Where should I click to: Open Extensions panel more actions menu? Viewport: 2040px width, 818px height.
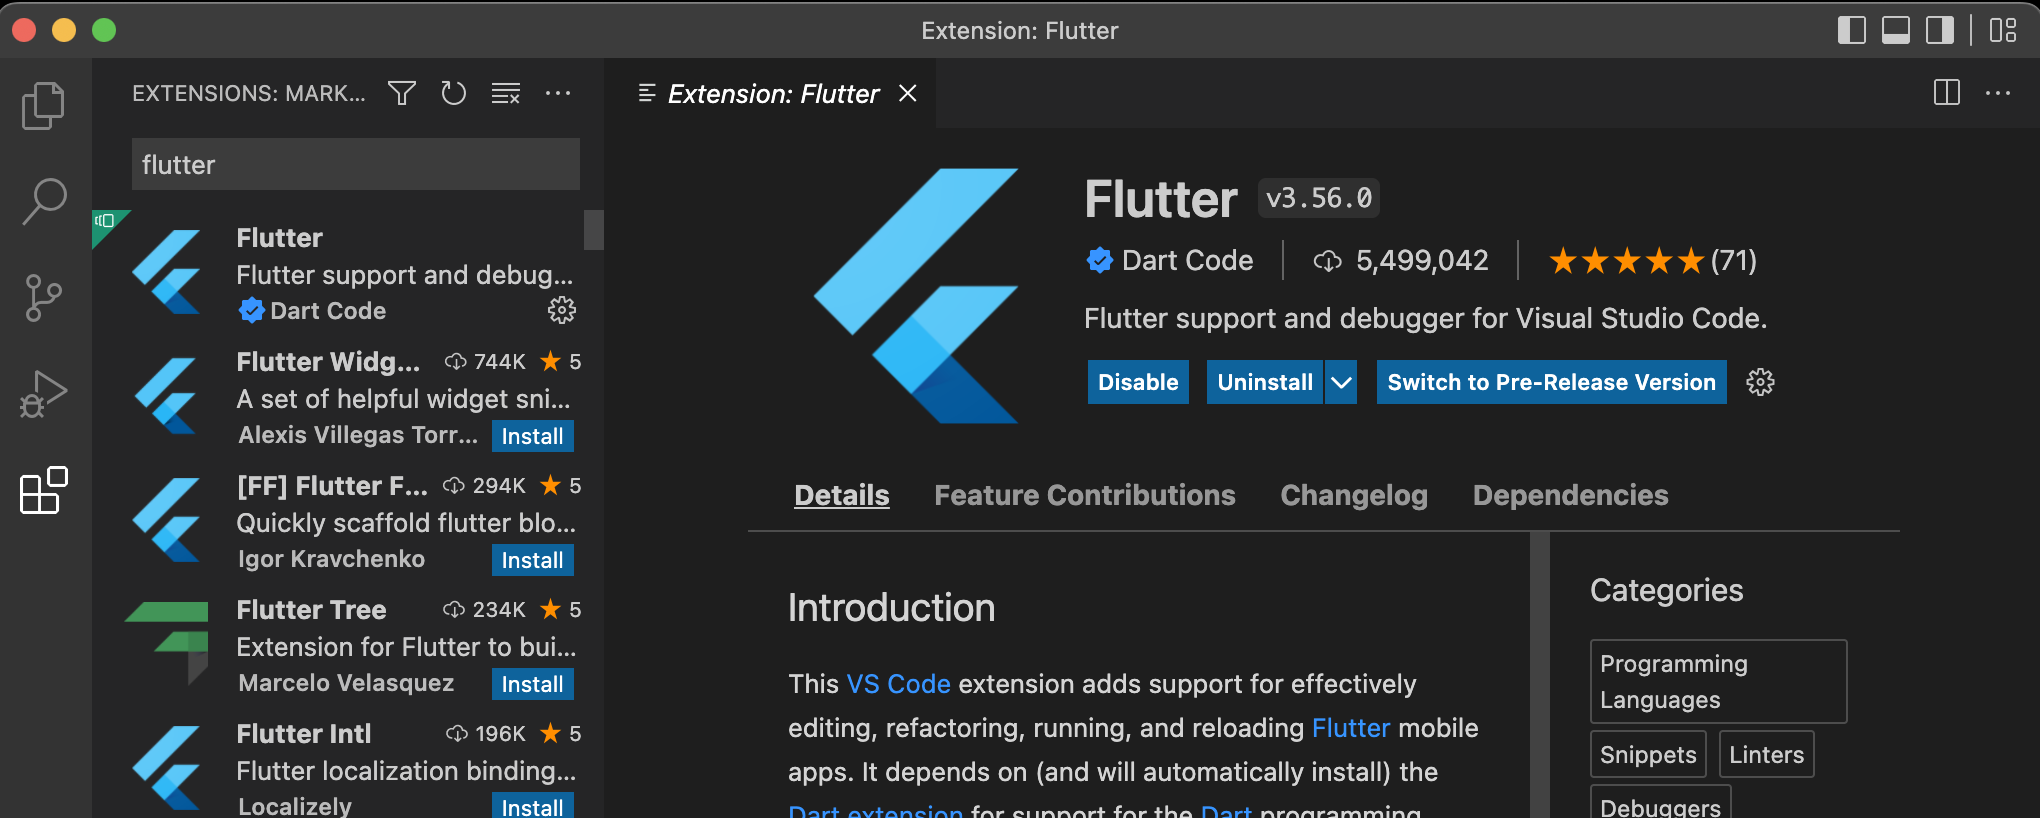coord(558,93)
